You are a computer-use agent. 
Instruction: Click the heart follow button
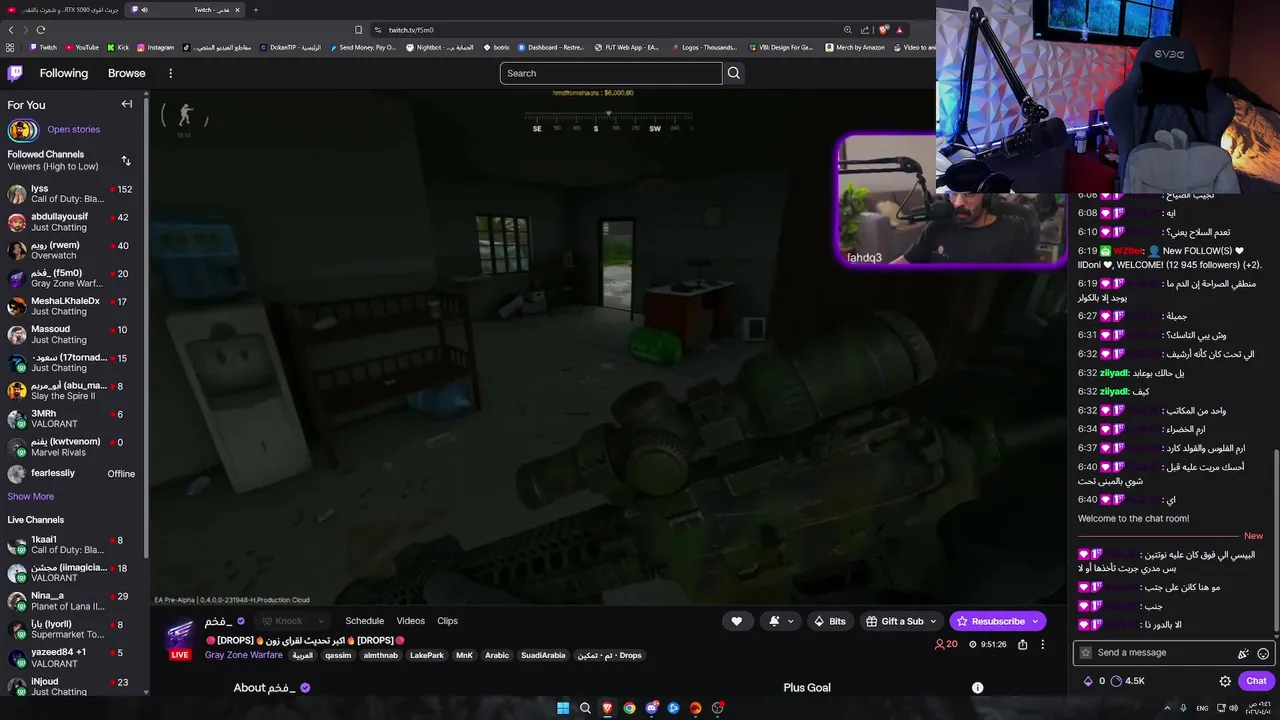(x=737, y=621)
